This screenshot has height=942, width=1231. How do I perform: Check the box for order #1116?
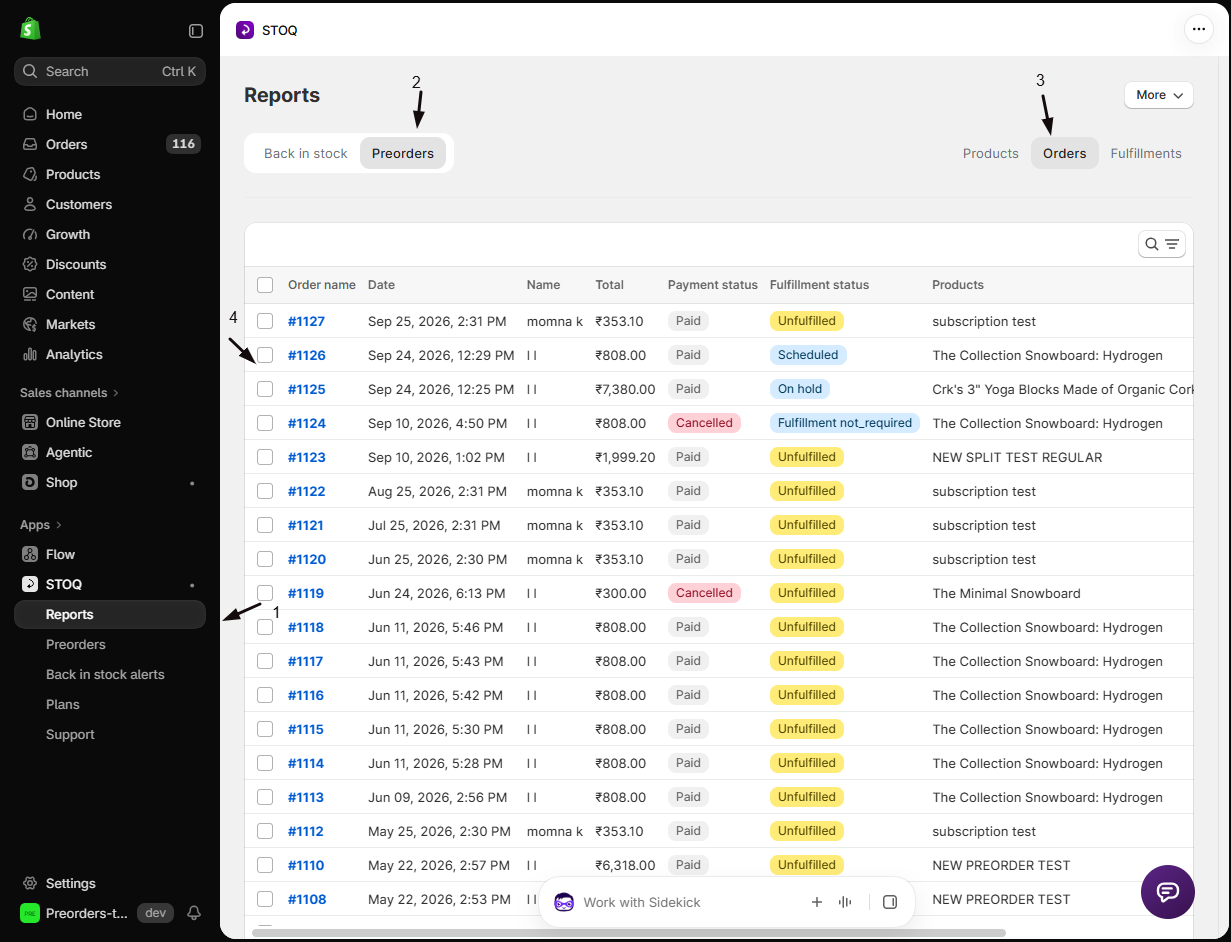pos(265,695)
